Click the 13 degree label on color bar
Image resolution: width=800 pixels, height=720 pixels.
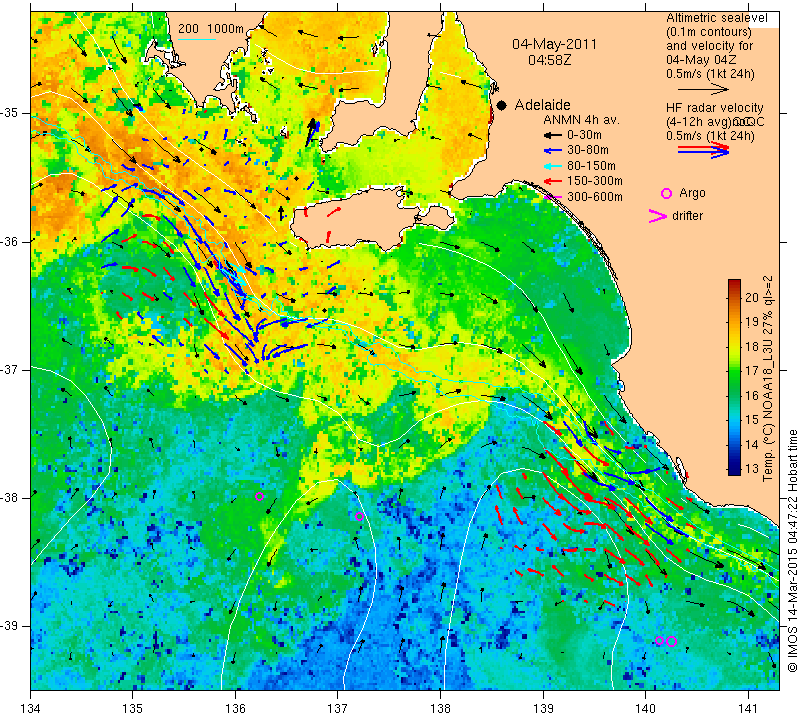coord(752,469)
